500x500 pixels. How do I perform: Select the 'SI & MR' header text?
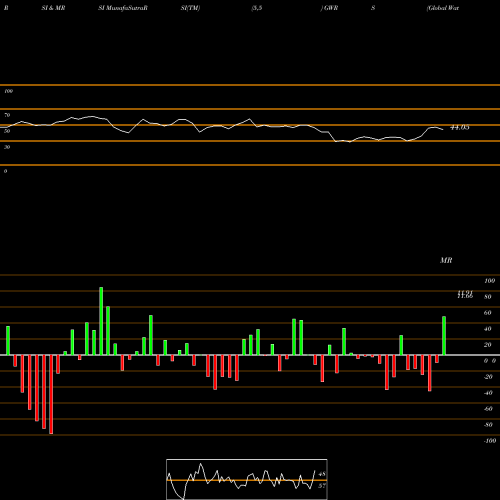(53, 8)
